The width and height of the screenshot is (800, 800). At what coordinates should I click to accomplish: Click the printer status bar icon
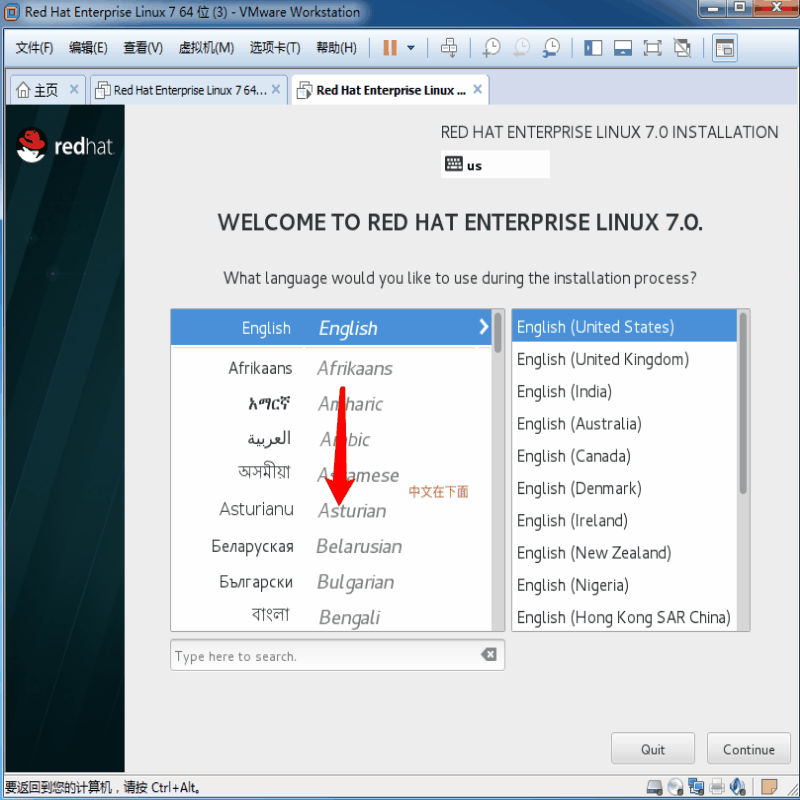tap(717, 787)
